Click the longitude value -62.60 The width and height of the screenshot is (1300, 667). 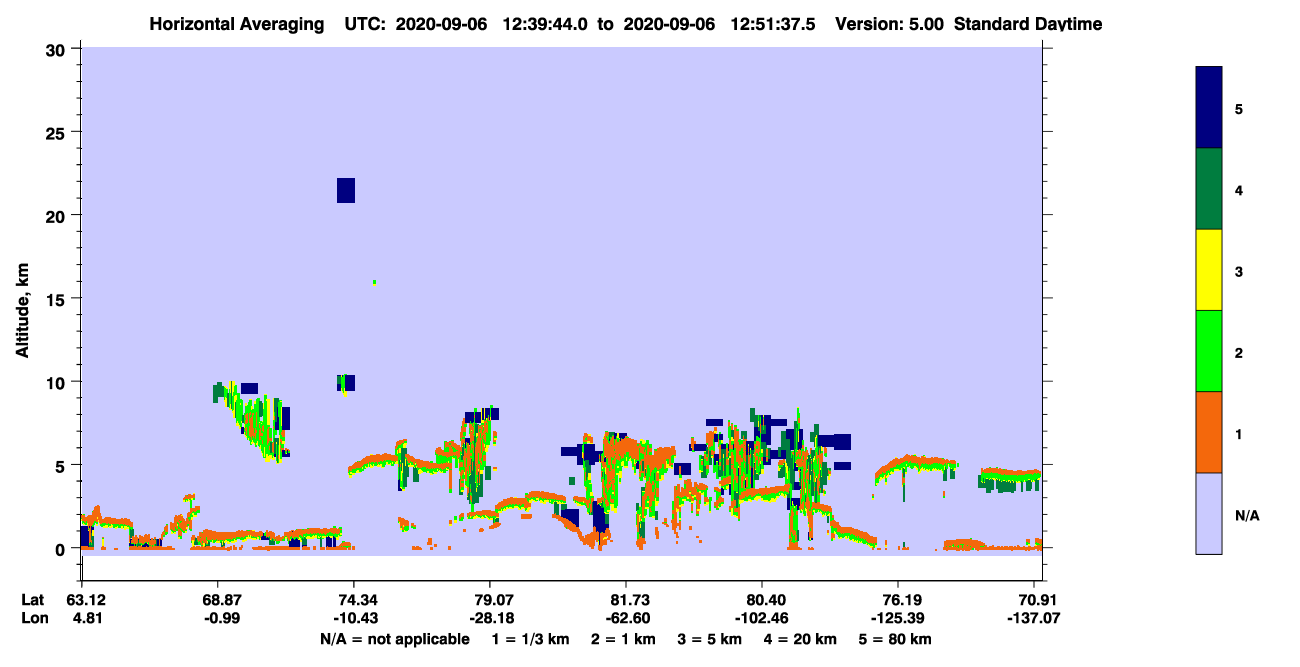tap(626, 618)
